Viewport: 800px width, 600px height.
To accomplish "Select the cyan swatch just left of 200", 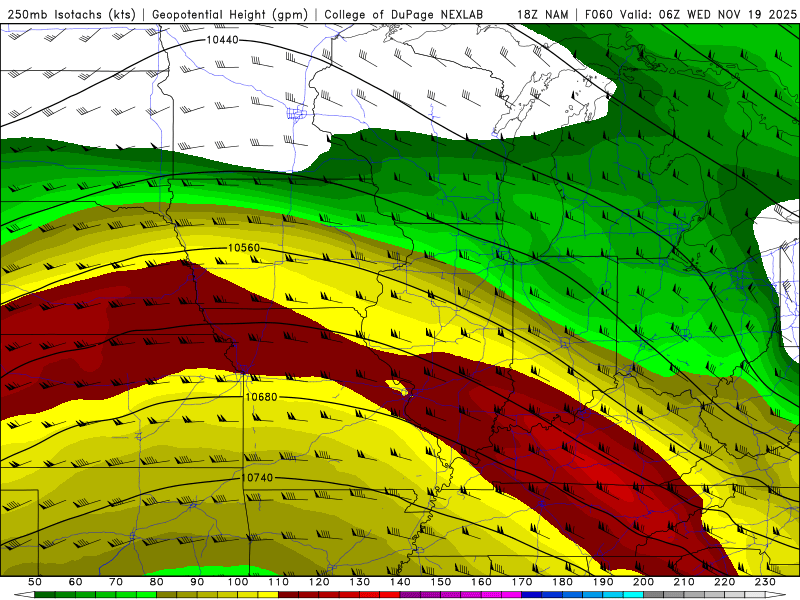I will [x=633, y=595].
